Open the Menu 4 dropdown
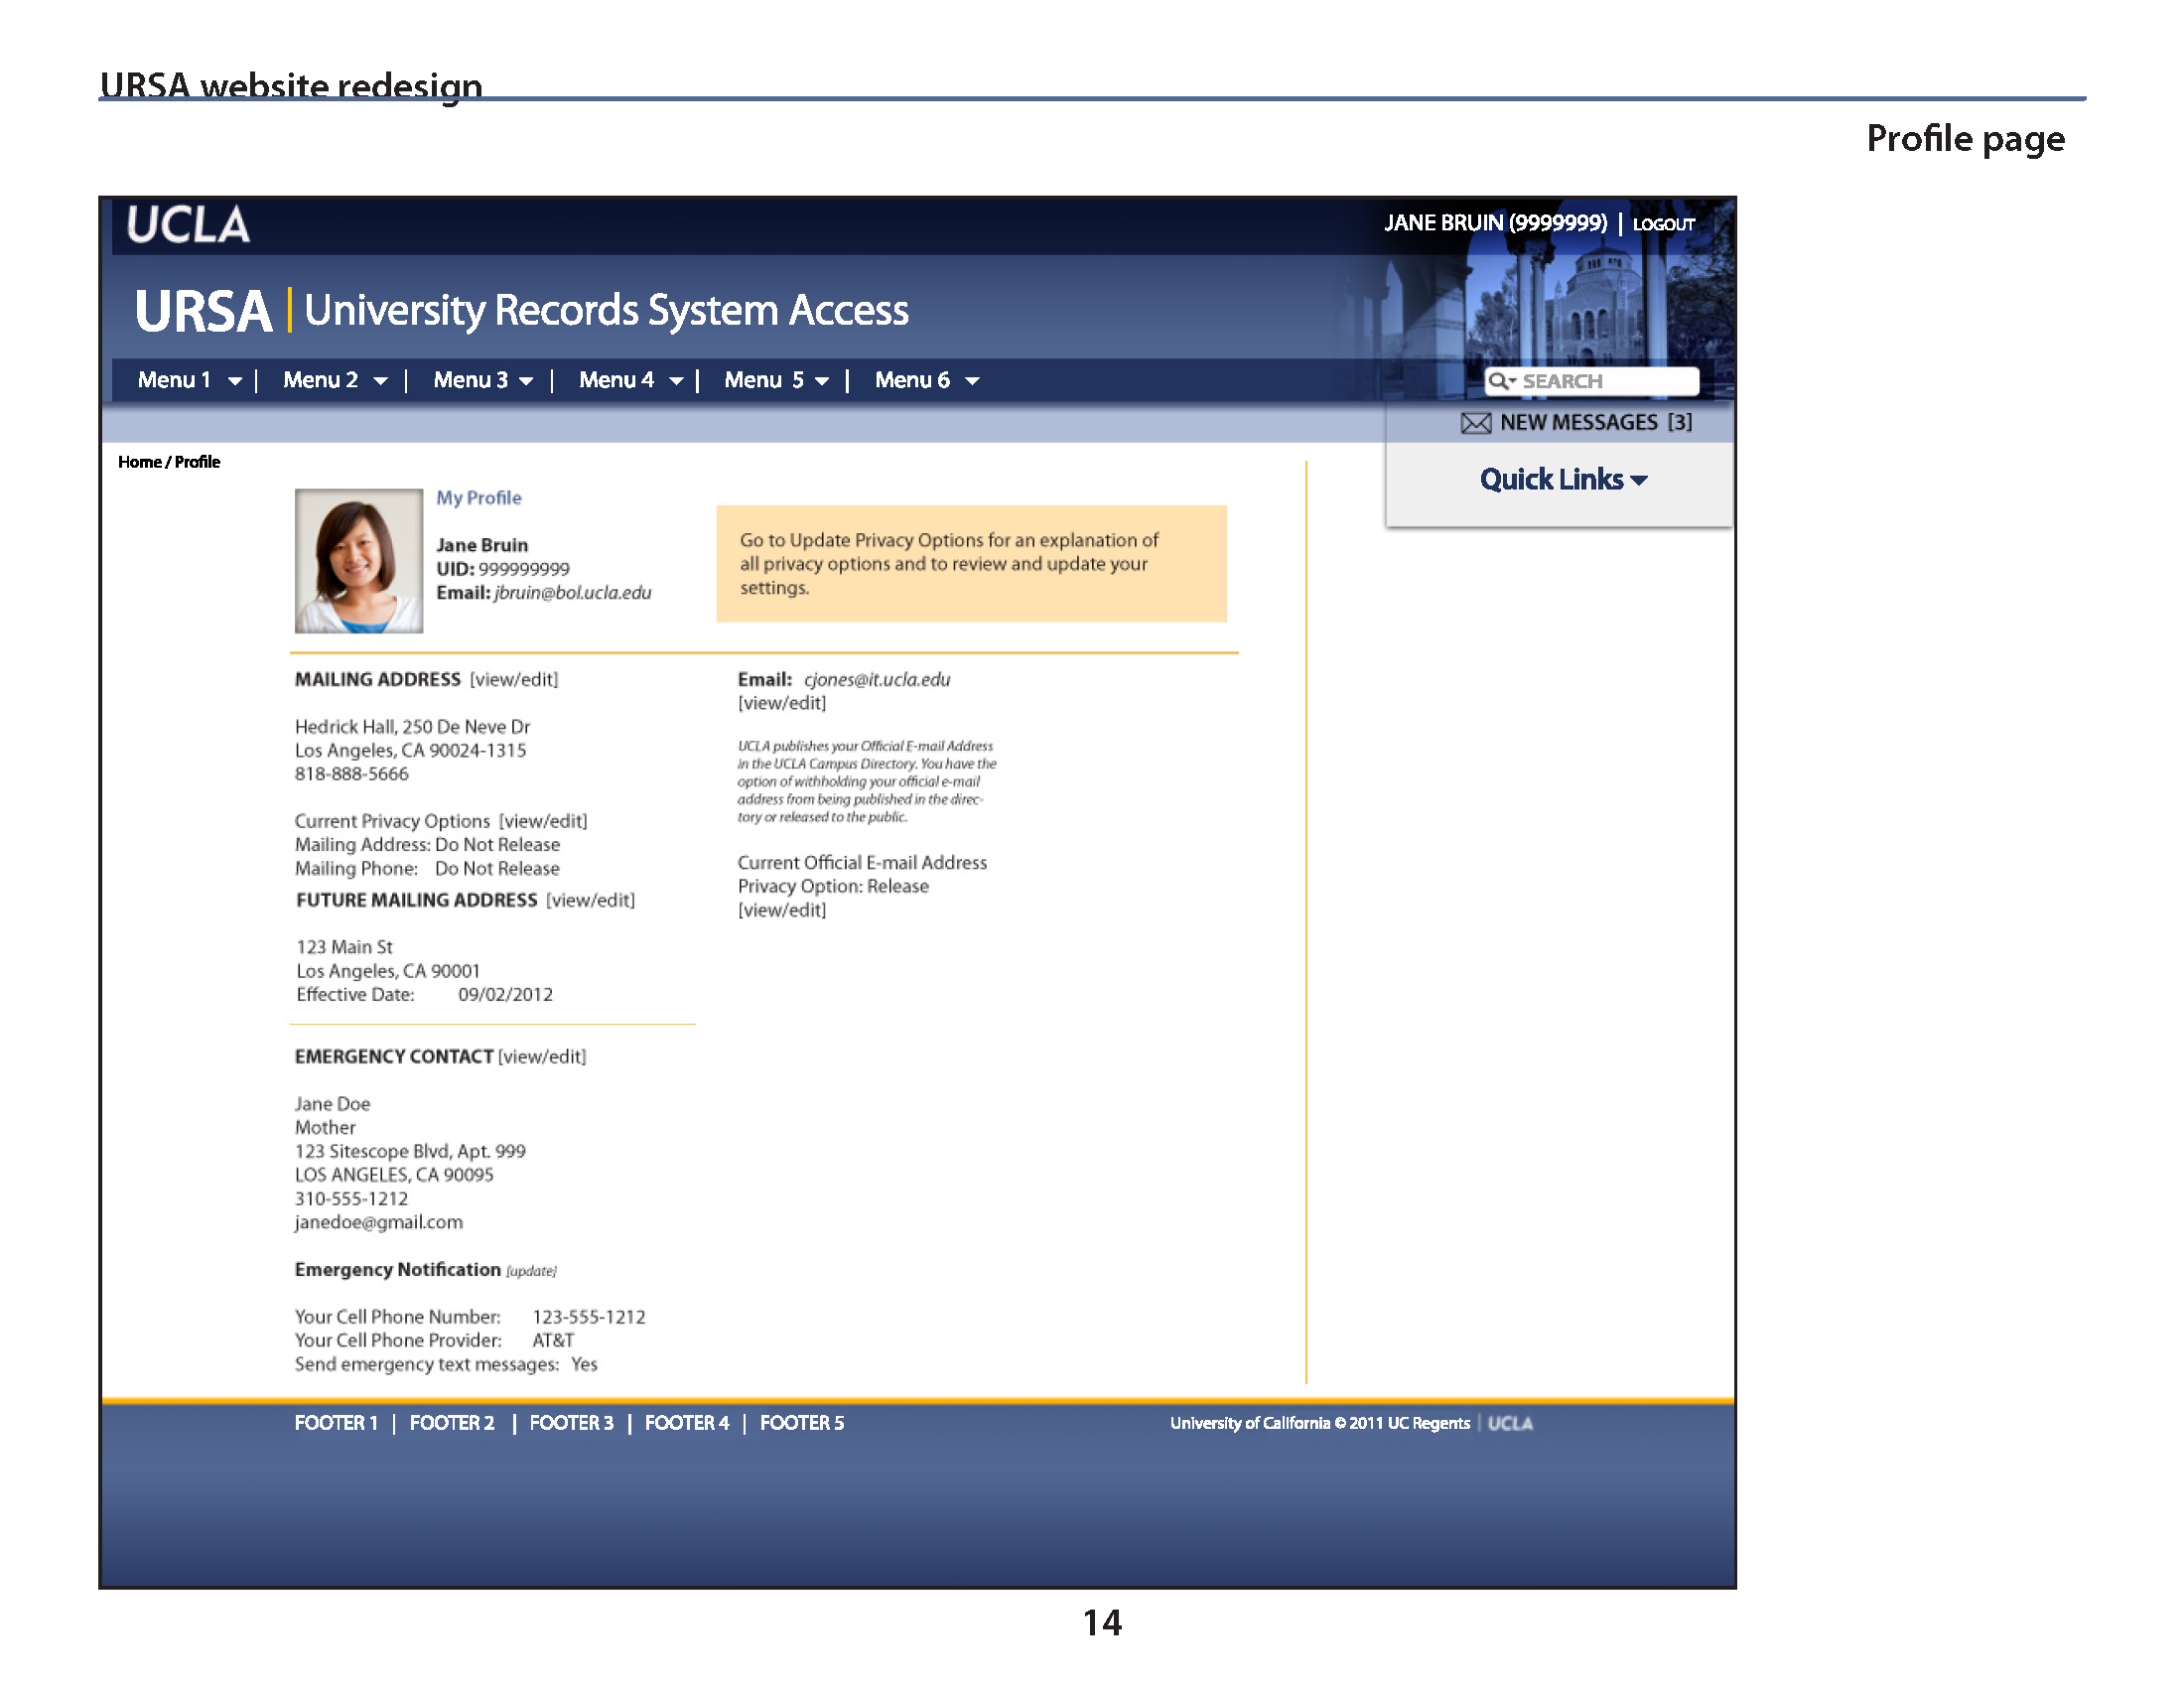Screen dimensions: 2184x1688 631,380
